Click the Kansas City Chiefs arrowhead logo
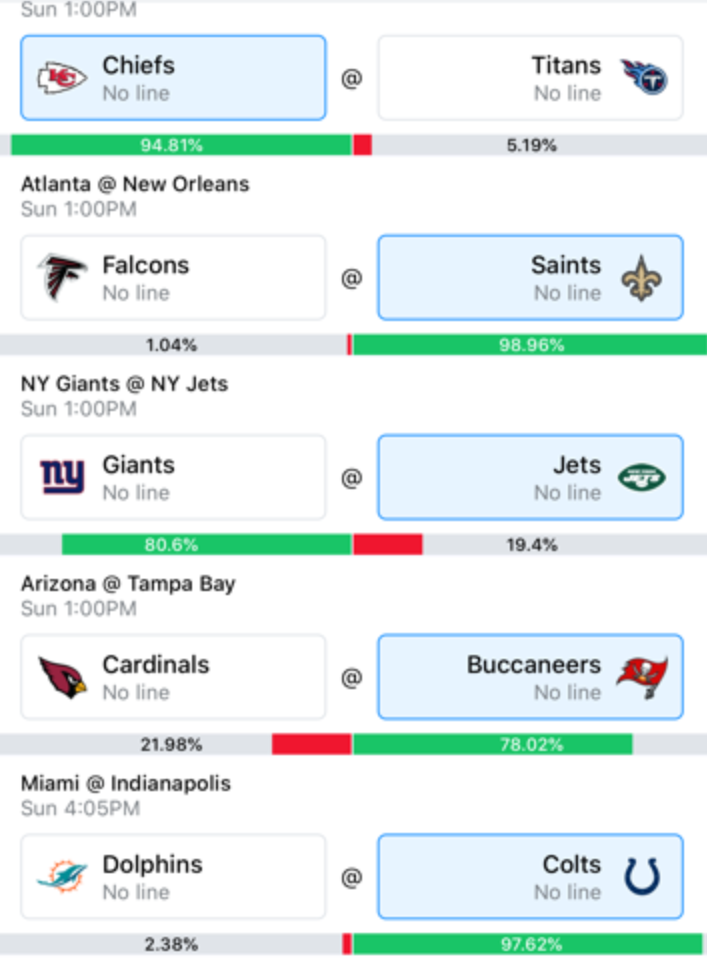The image size is (707, 963). (62, 78)
